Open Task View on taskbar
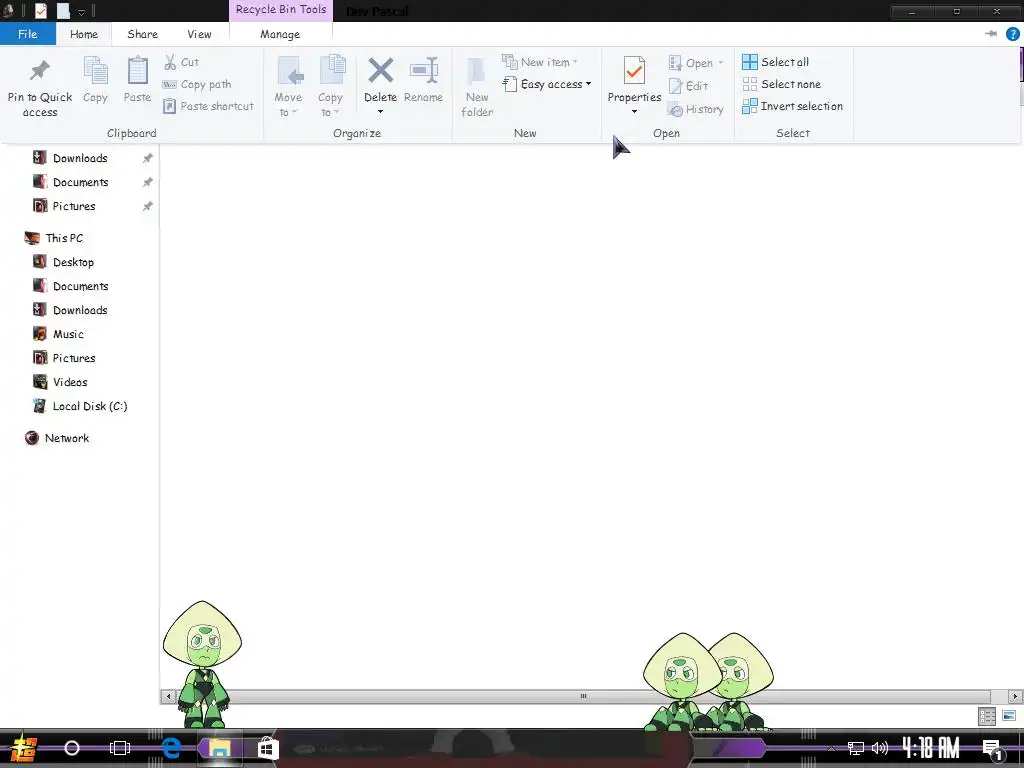This screenshot has height=768, width=1024. (120, 748)
